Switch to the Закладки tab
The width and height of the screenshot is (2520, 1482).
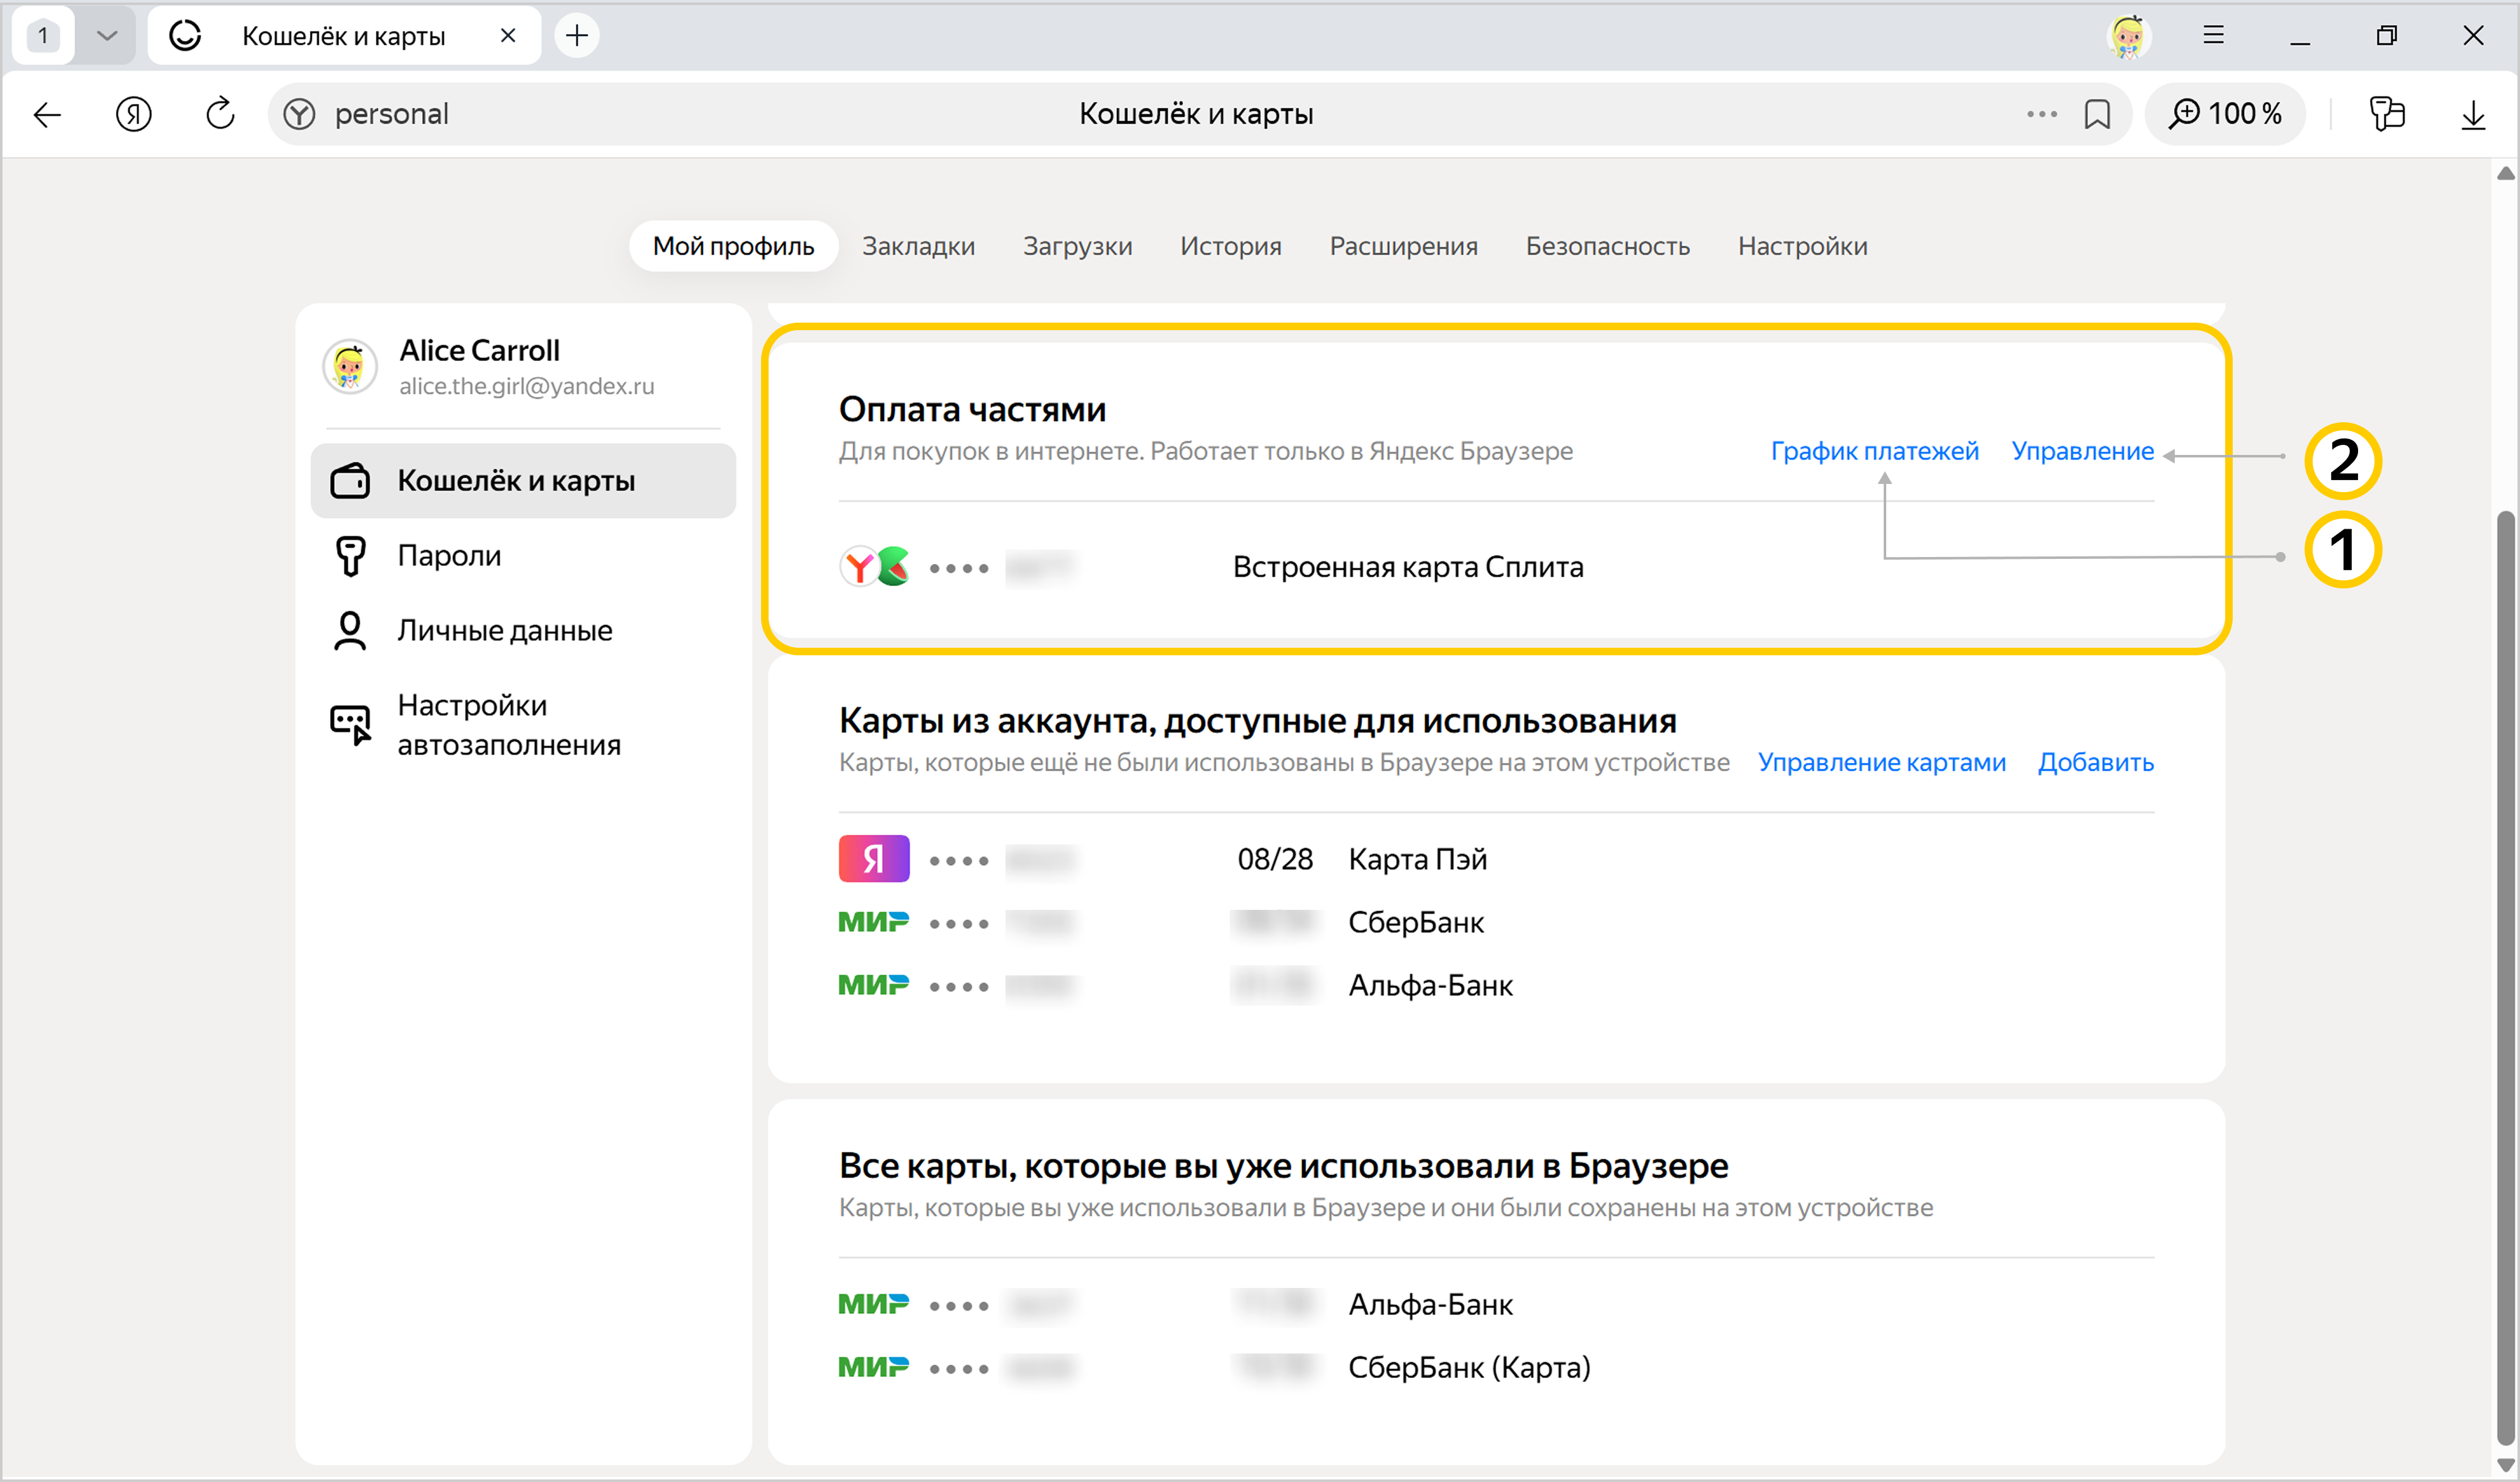coord(918,246)
